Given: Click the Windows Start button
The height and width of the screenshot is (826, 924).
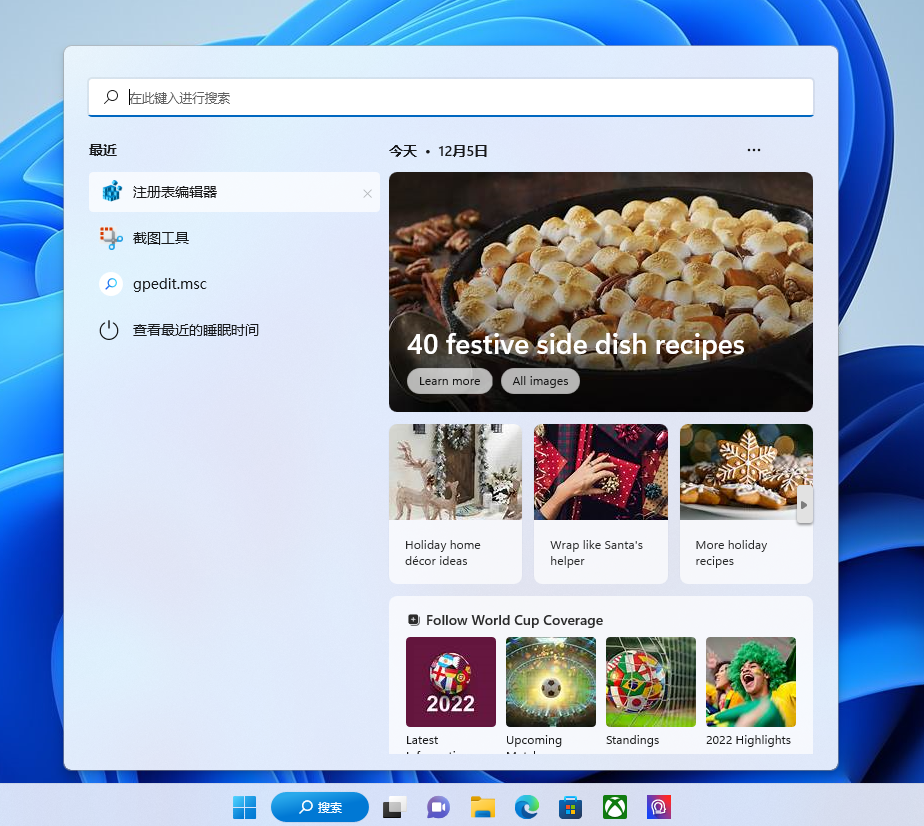Looking at the screenshot, I should (244, 807).
